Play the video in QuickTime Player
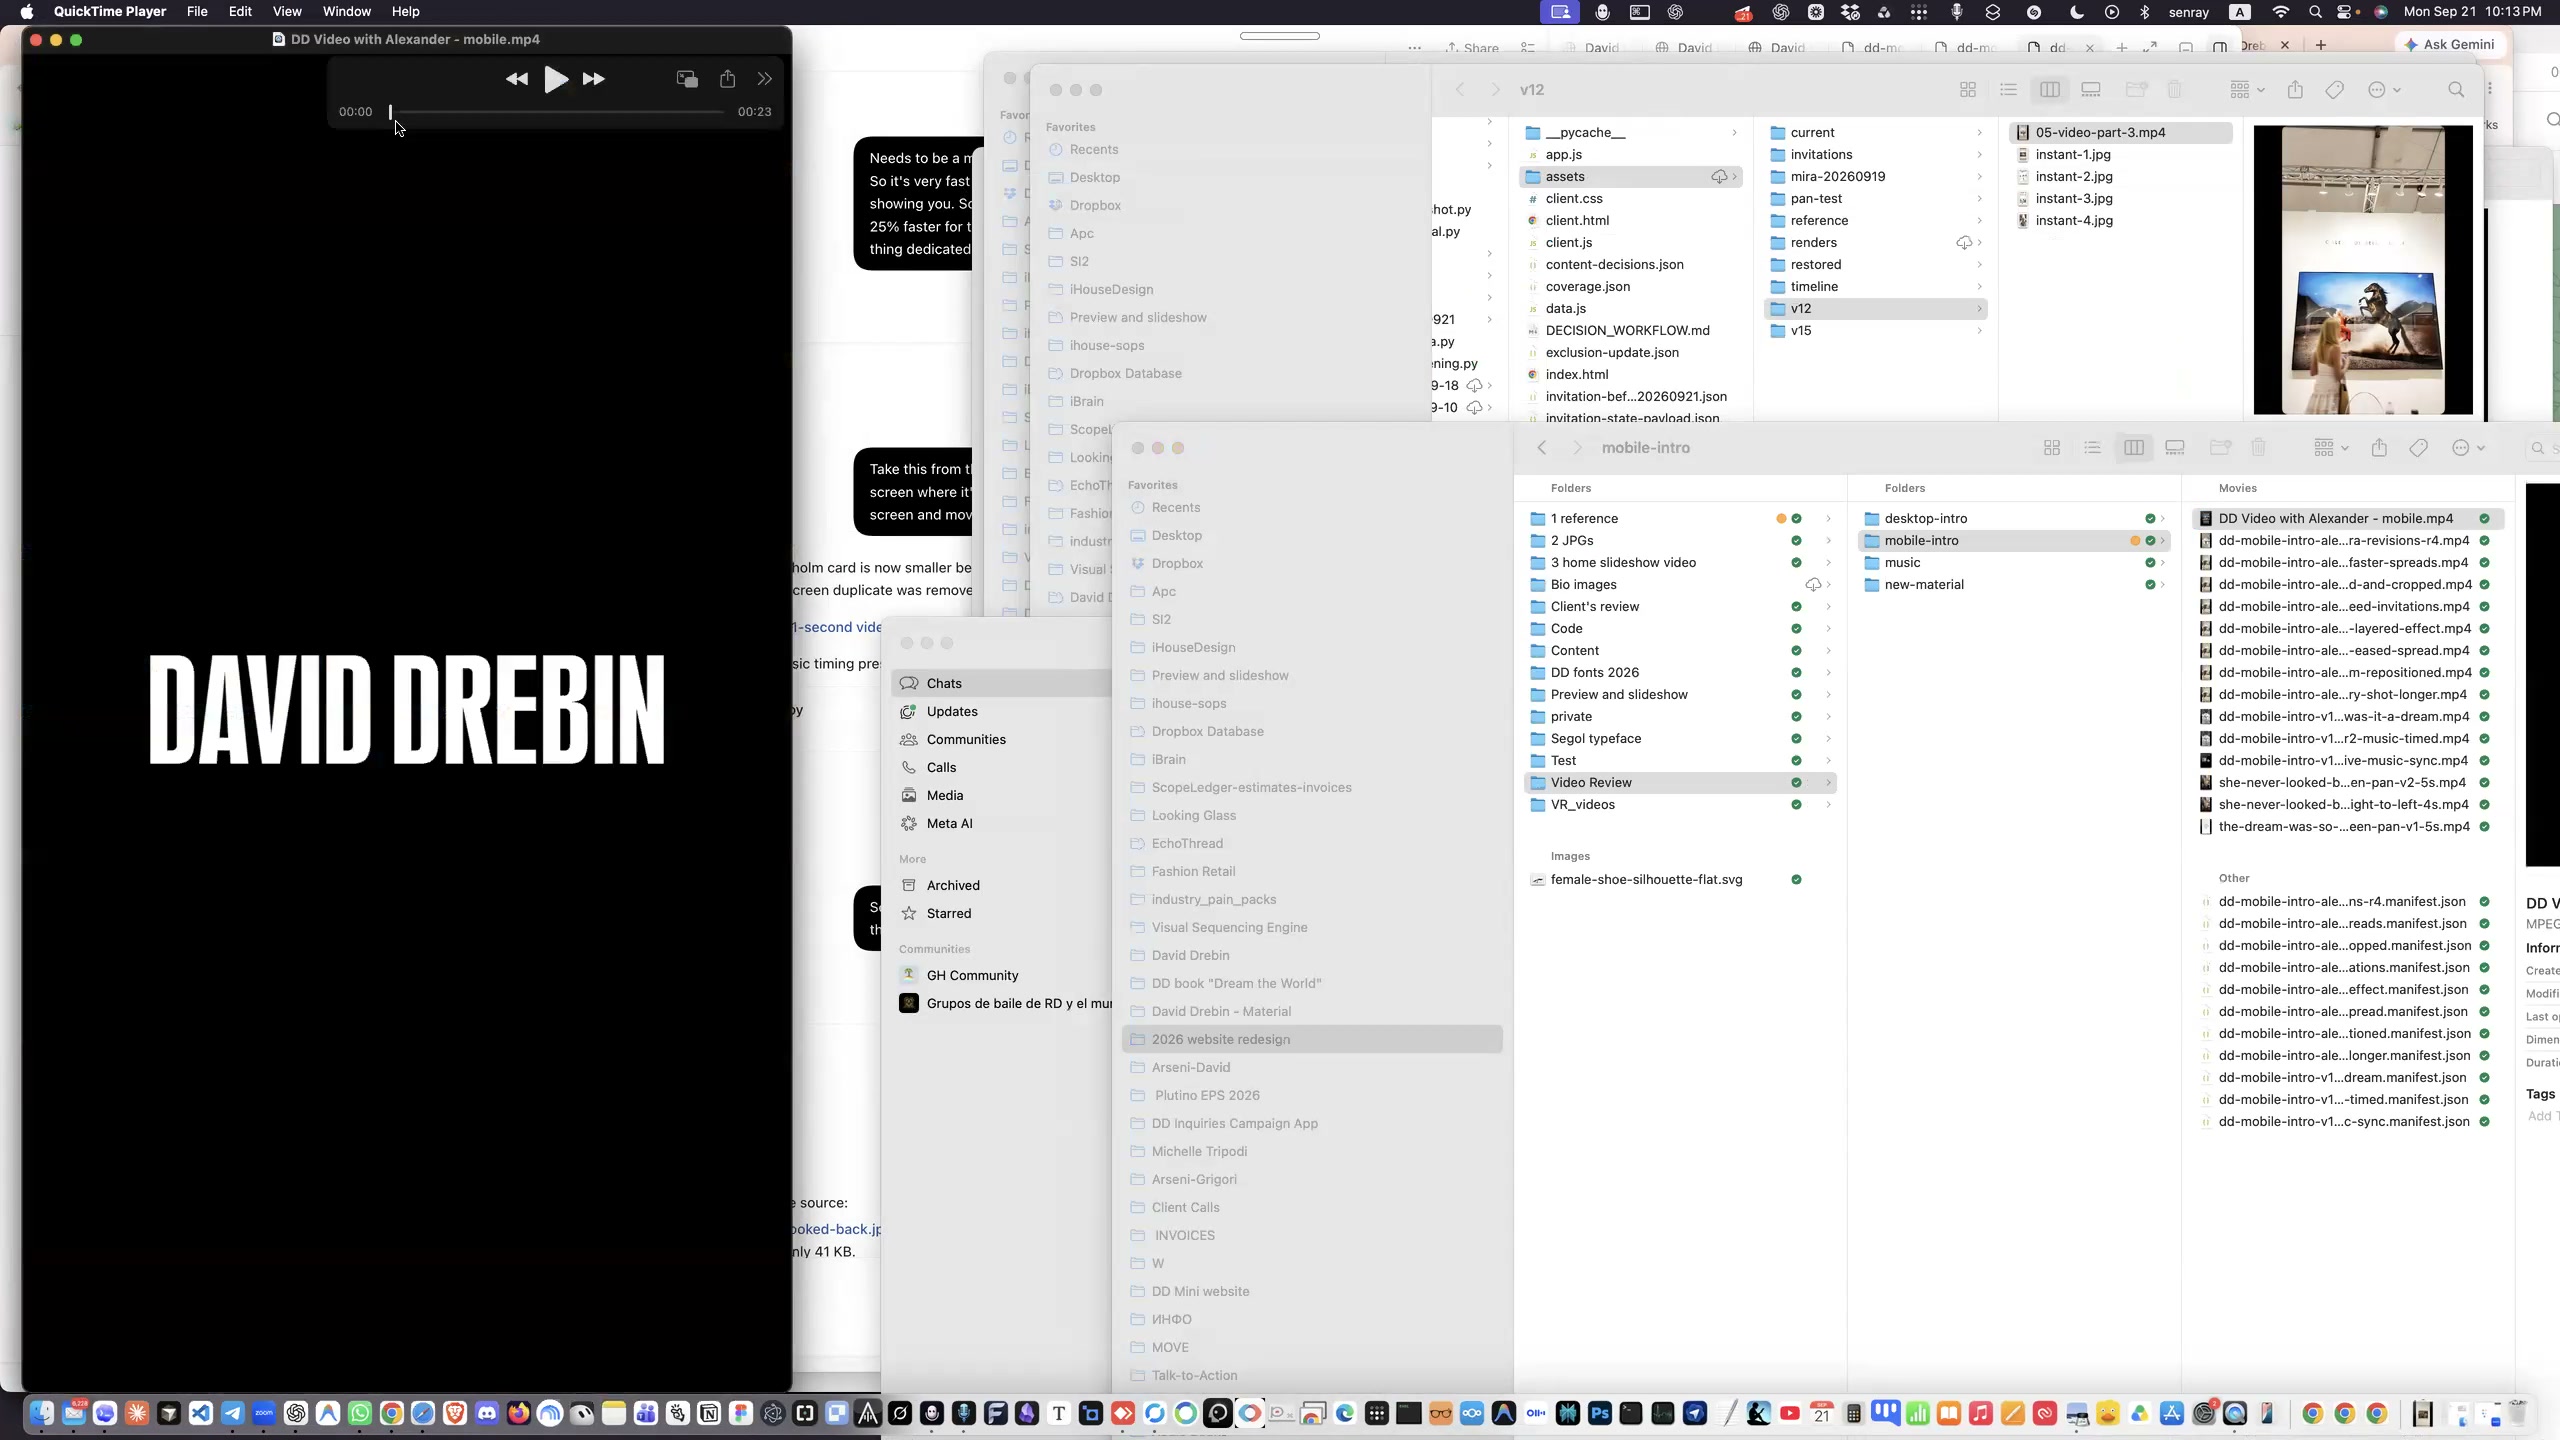 pyautogui.click(x=556, y=79)
